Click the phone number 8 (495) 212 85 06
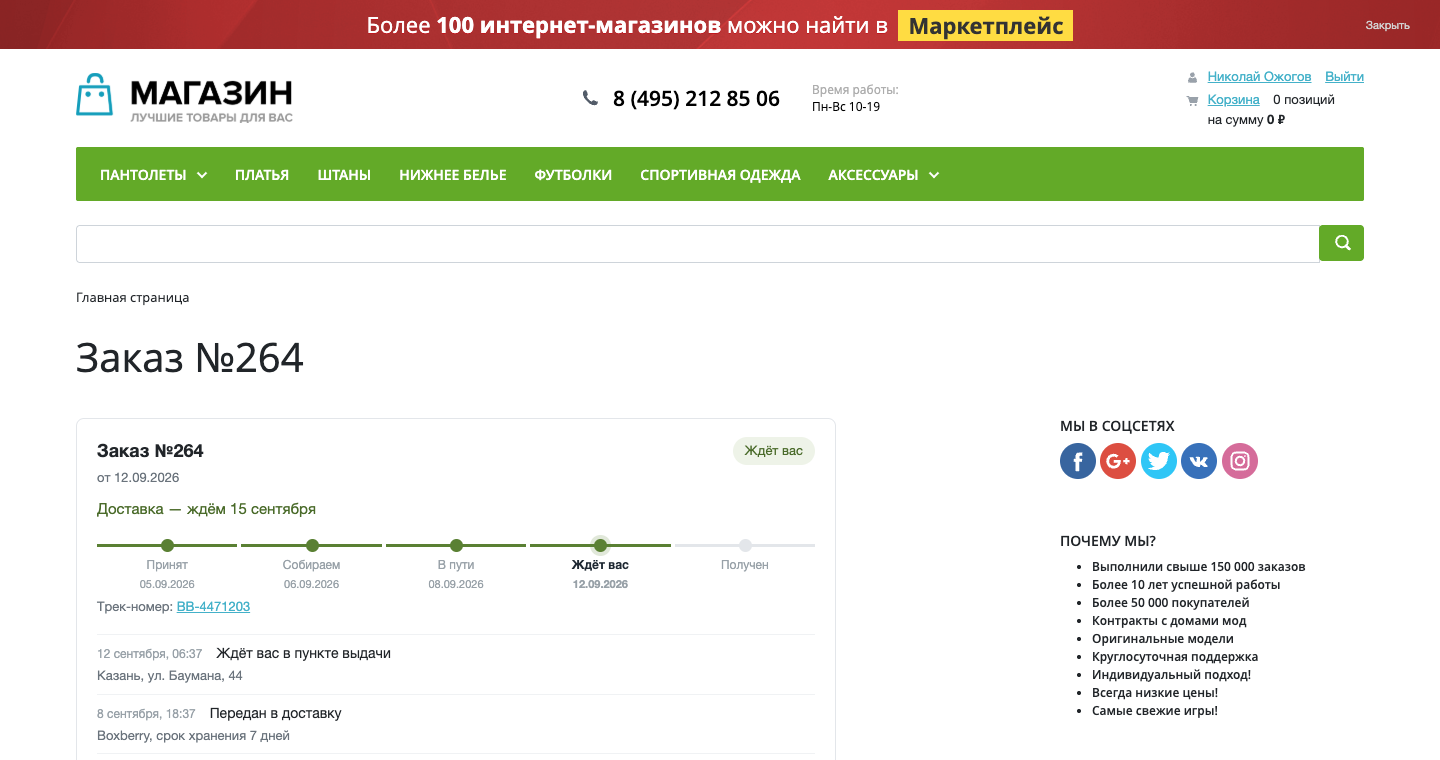The height and width of the screenshot is (760, 1440). 696,99
